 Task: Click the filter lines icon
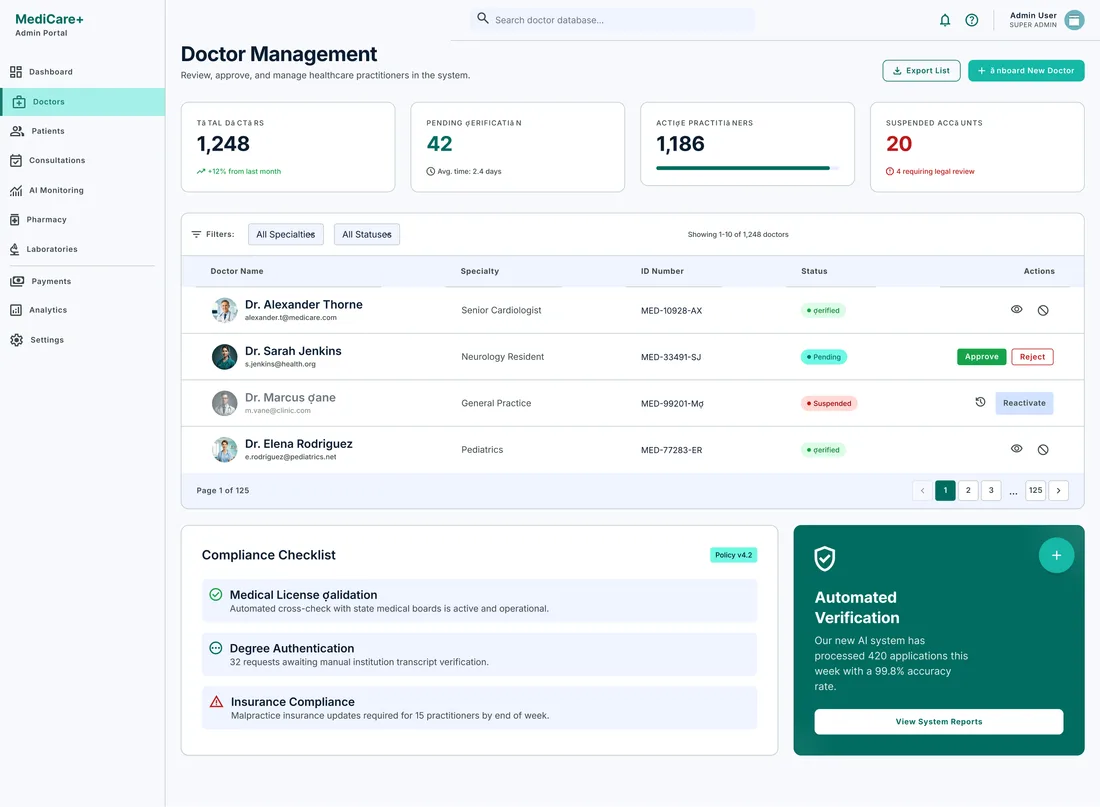[x=196, y=234]
